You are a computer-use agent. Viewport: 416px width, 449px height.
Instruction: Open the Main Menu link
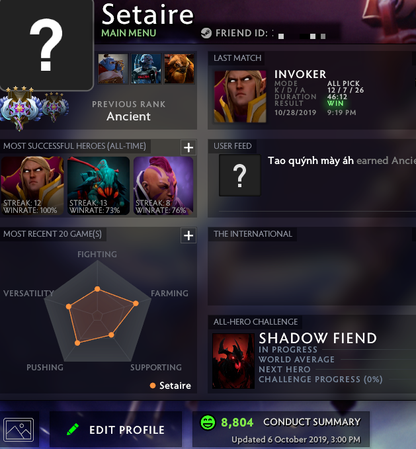tap(129, 33)
